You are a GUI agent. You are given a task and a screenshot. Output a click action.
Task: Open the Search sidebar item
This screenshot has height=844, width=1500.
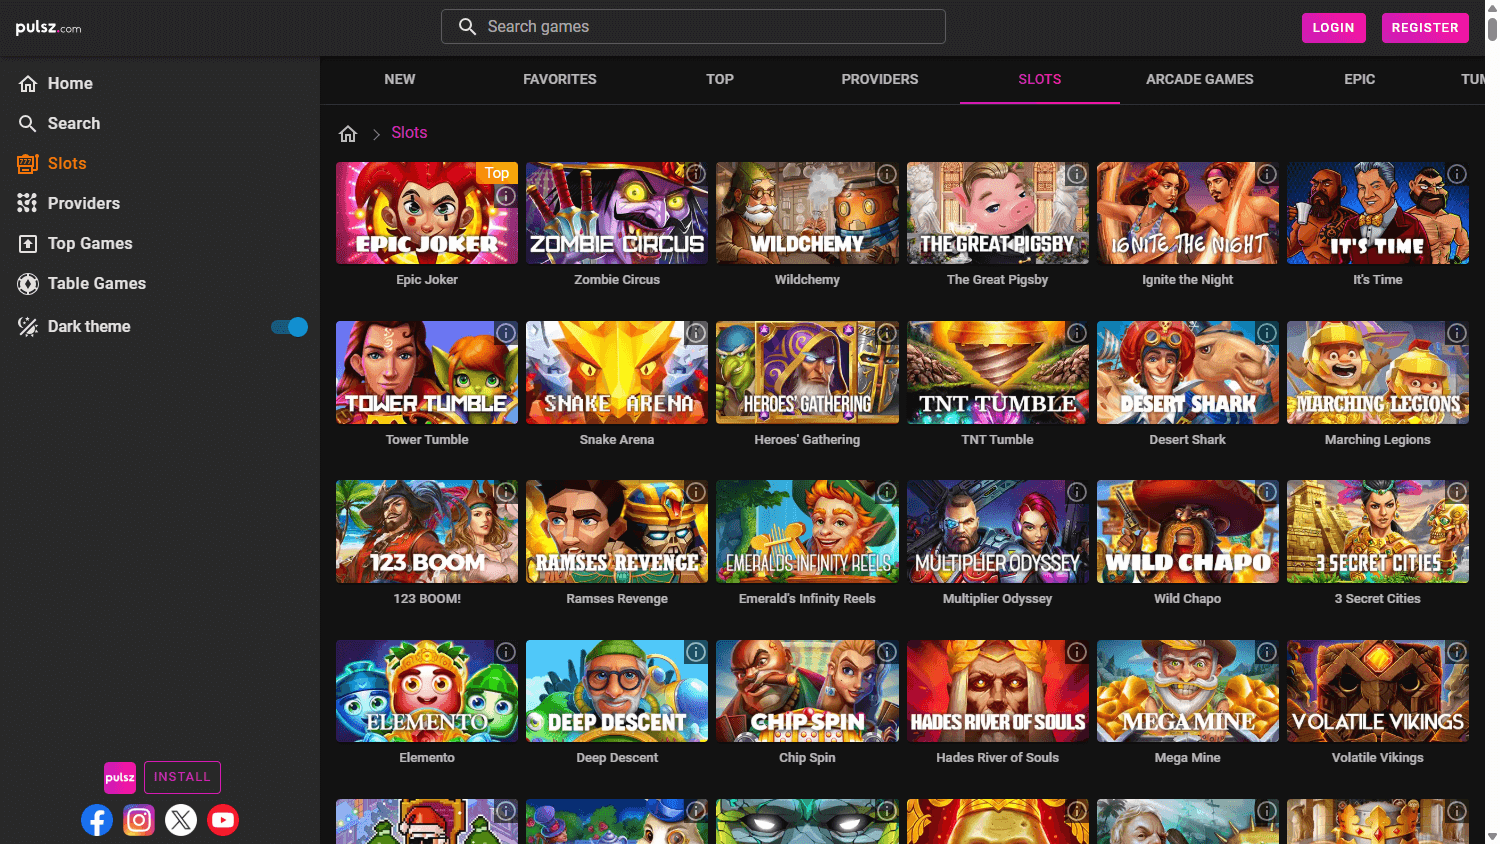click(76, 123)
